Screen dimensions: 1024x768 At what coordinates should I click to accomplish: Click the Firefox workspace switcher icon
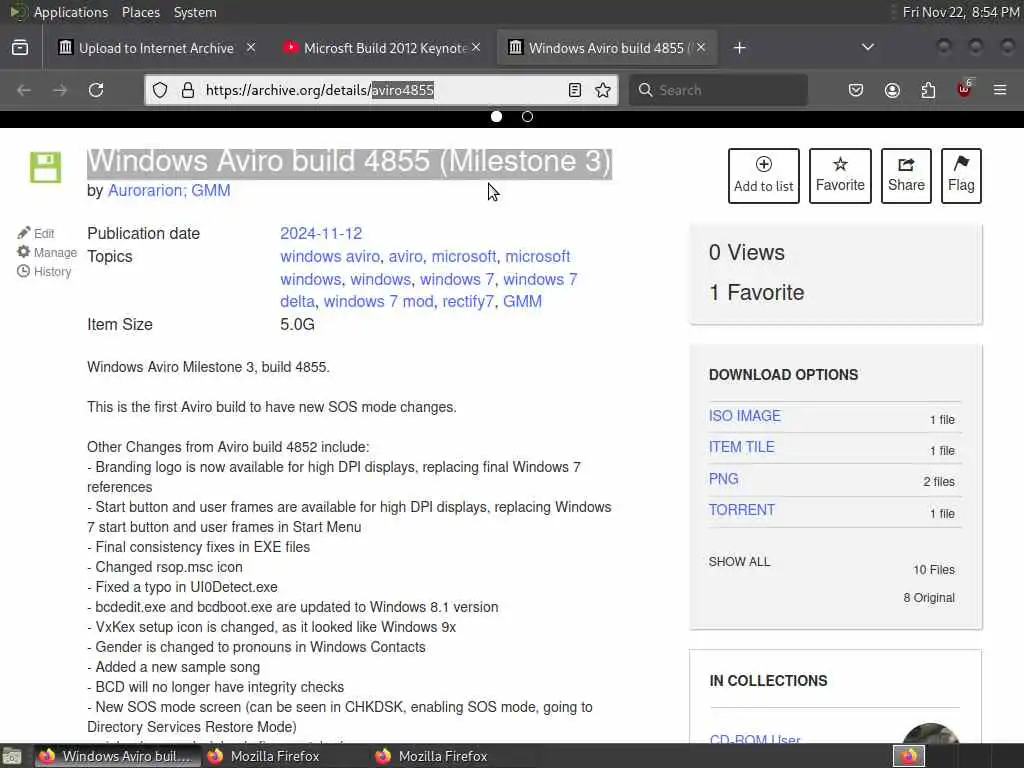pyautogui.click(x=909, y=756)
